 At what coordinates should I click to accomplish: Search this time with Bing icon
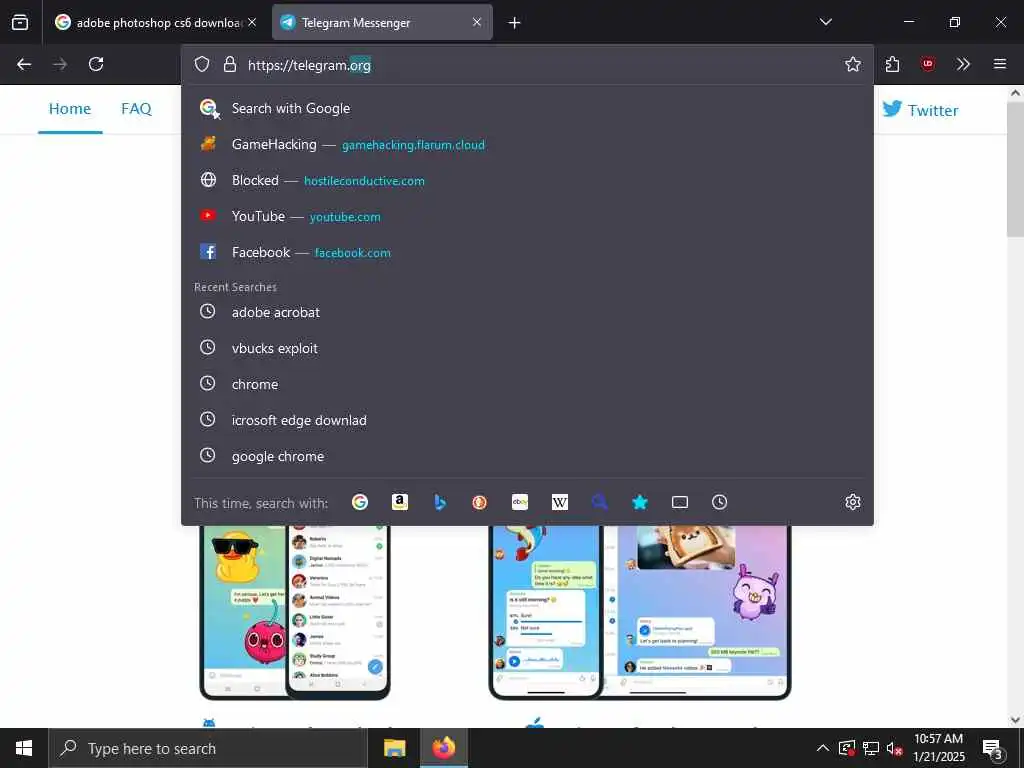click(440, 502)
